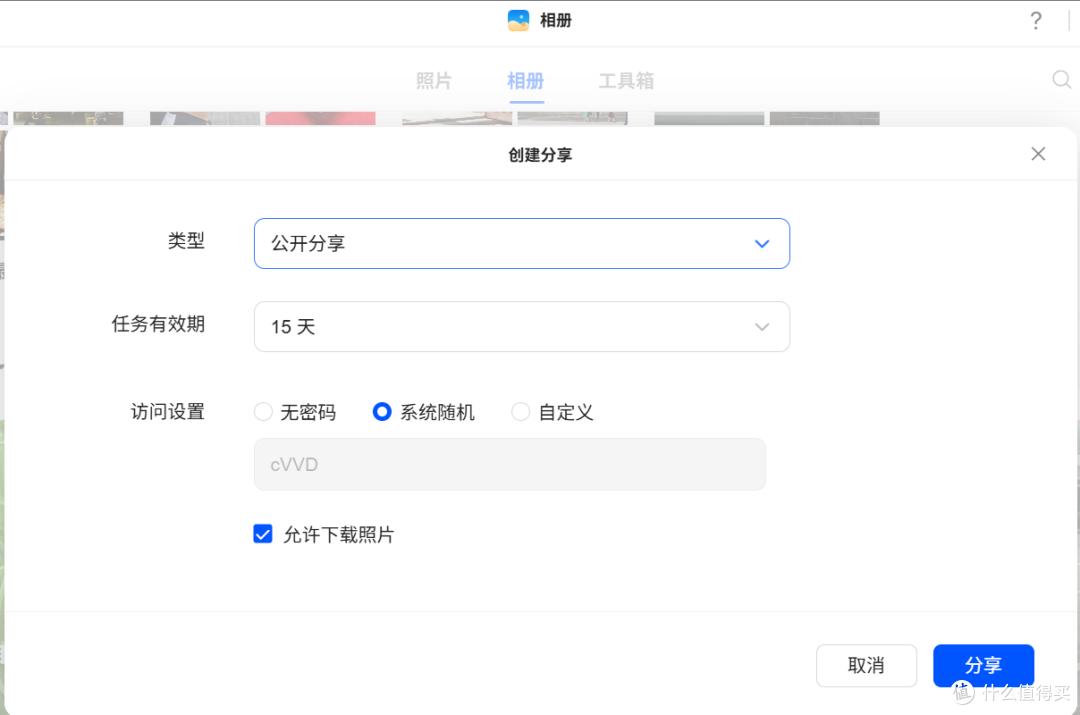Switch to the Photos tab
Viewport: 1080px width, 715px height.
[x=434, y=81]
